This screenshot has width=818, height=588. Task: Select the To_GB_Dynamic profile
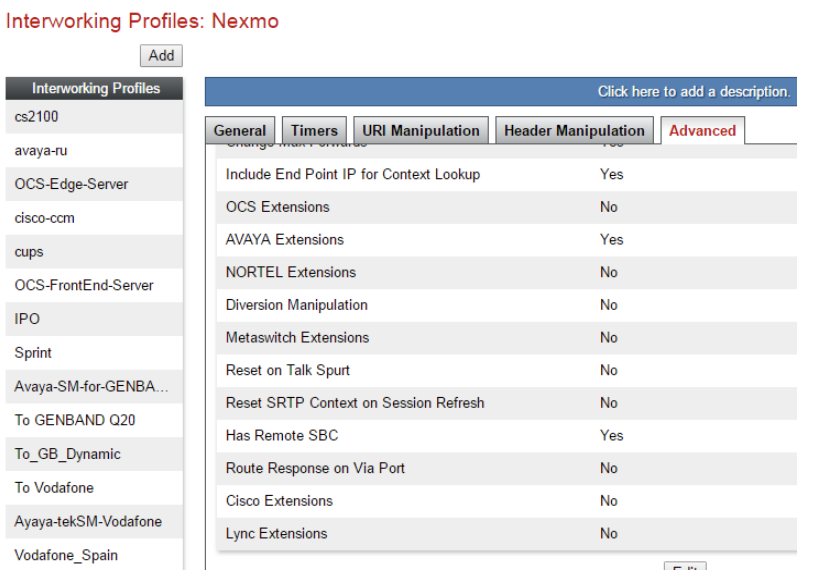click(x=94, y=454)
